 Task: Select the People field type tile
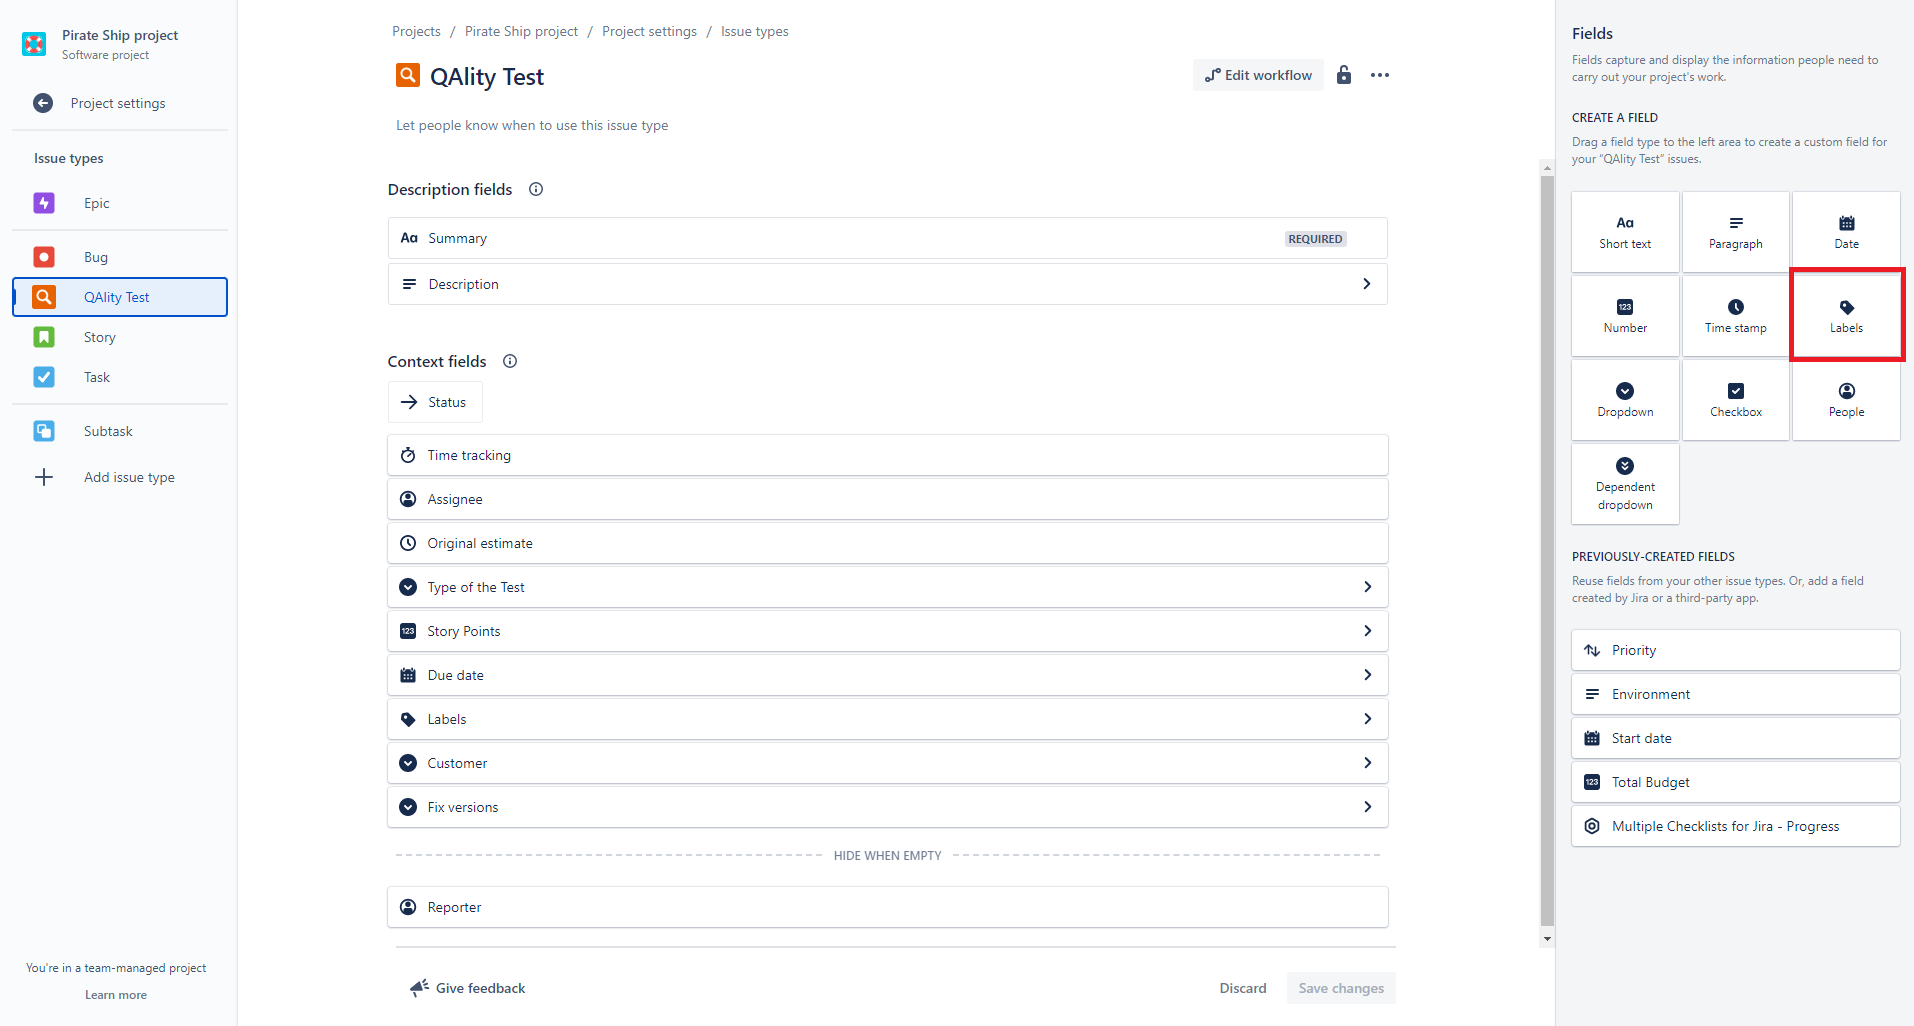[1846, 400]
